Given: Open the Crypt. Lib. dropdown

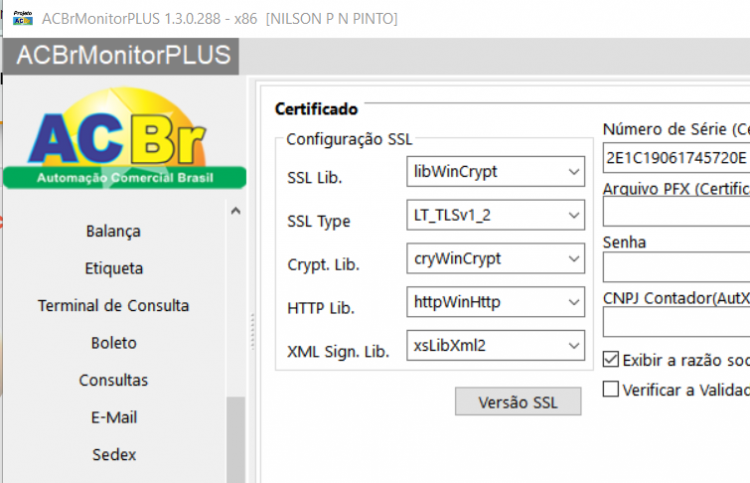Looking at the screenshot, I should [496, 258].
